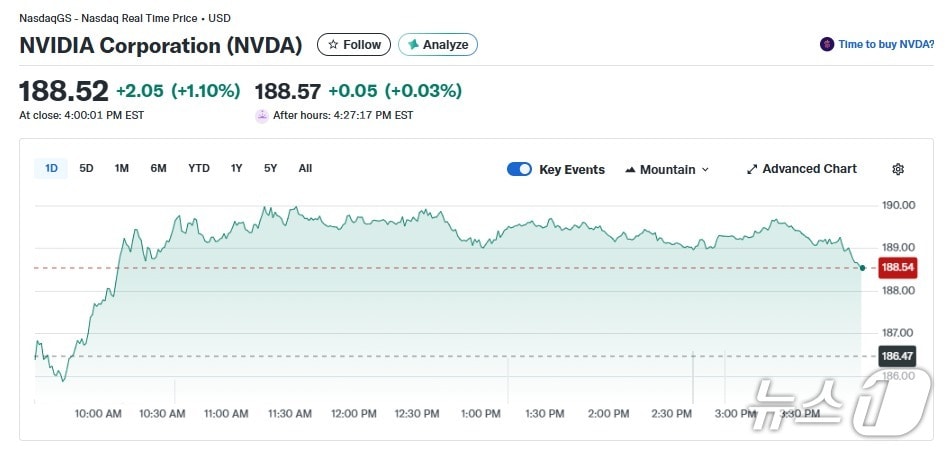Select the 1D time range tab
The height and width of the screenshot is (450, 945).
tap(51, 168)
